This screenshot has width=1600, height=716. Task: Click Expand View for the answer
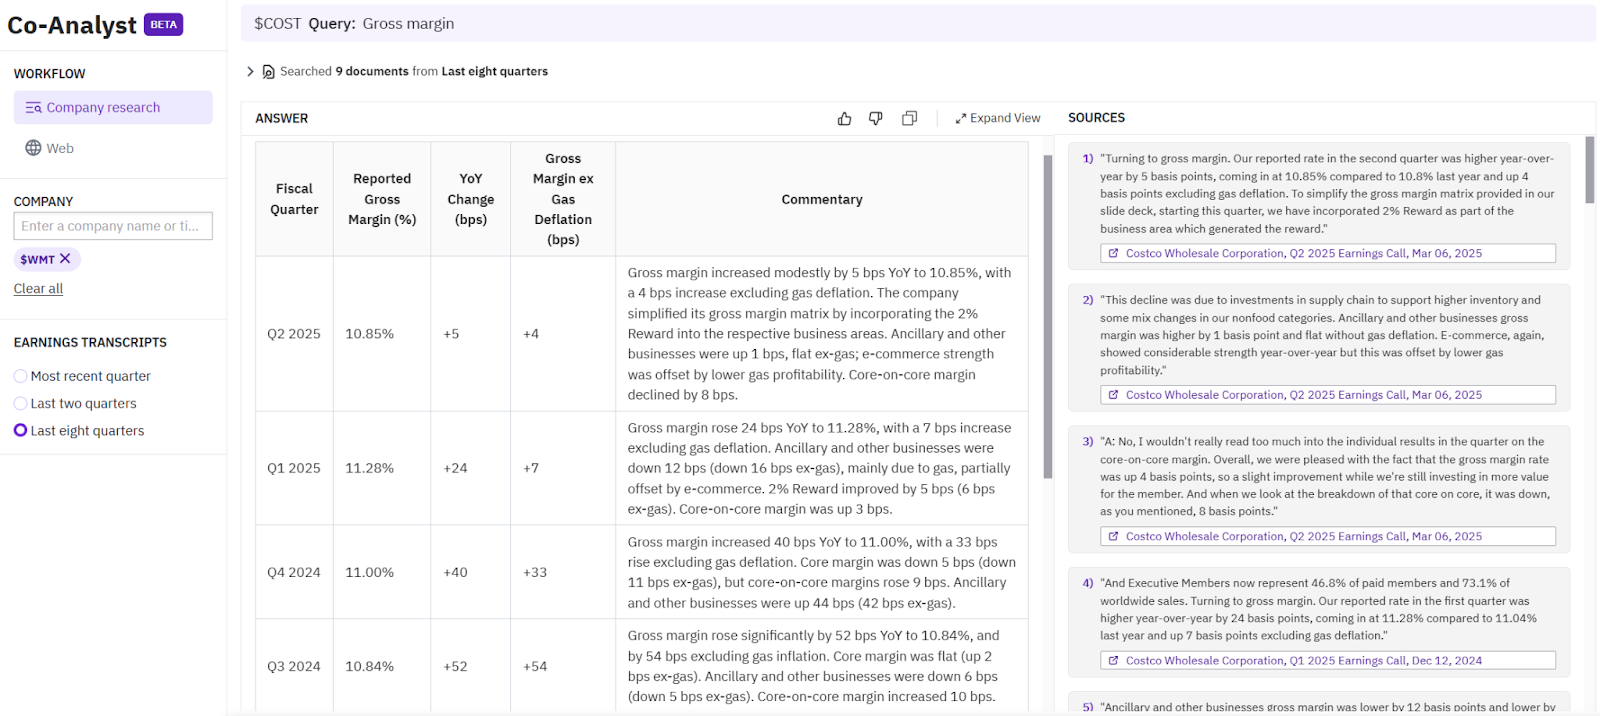997,118
